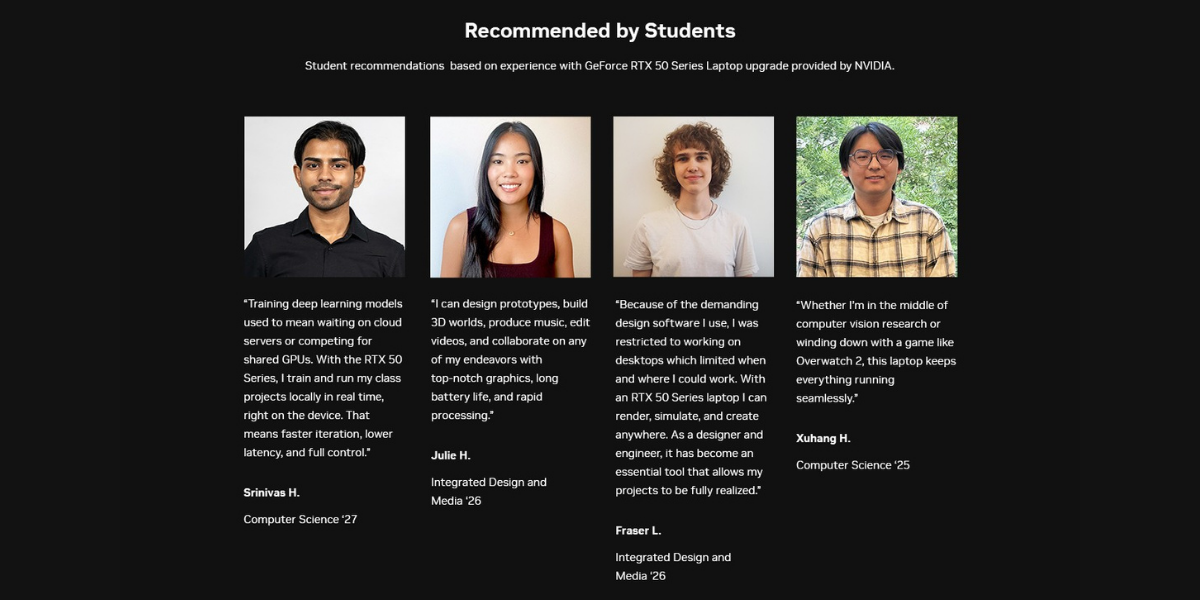1200x600 pixels.
Task: Click Srinivas's 'Computer Science '27' label
Action: coord(300,520)
